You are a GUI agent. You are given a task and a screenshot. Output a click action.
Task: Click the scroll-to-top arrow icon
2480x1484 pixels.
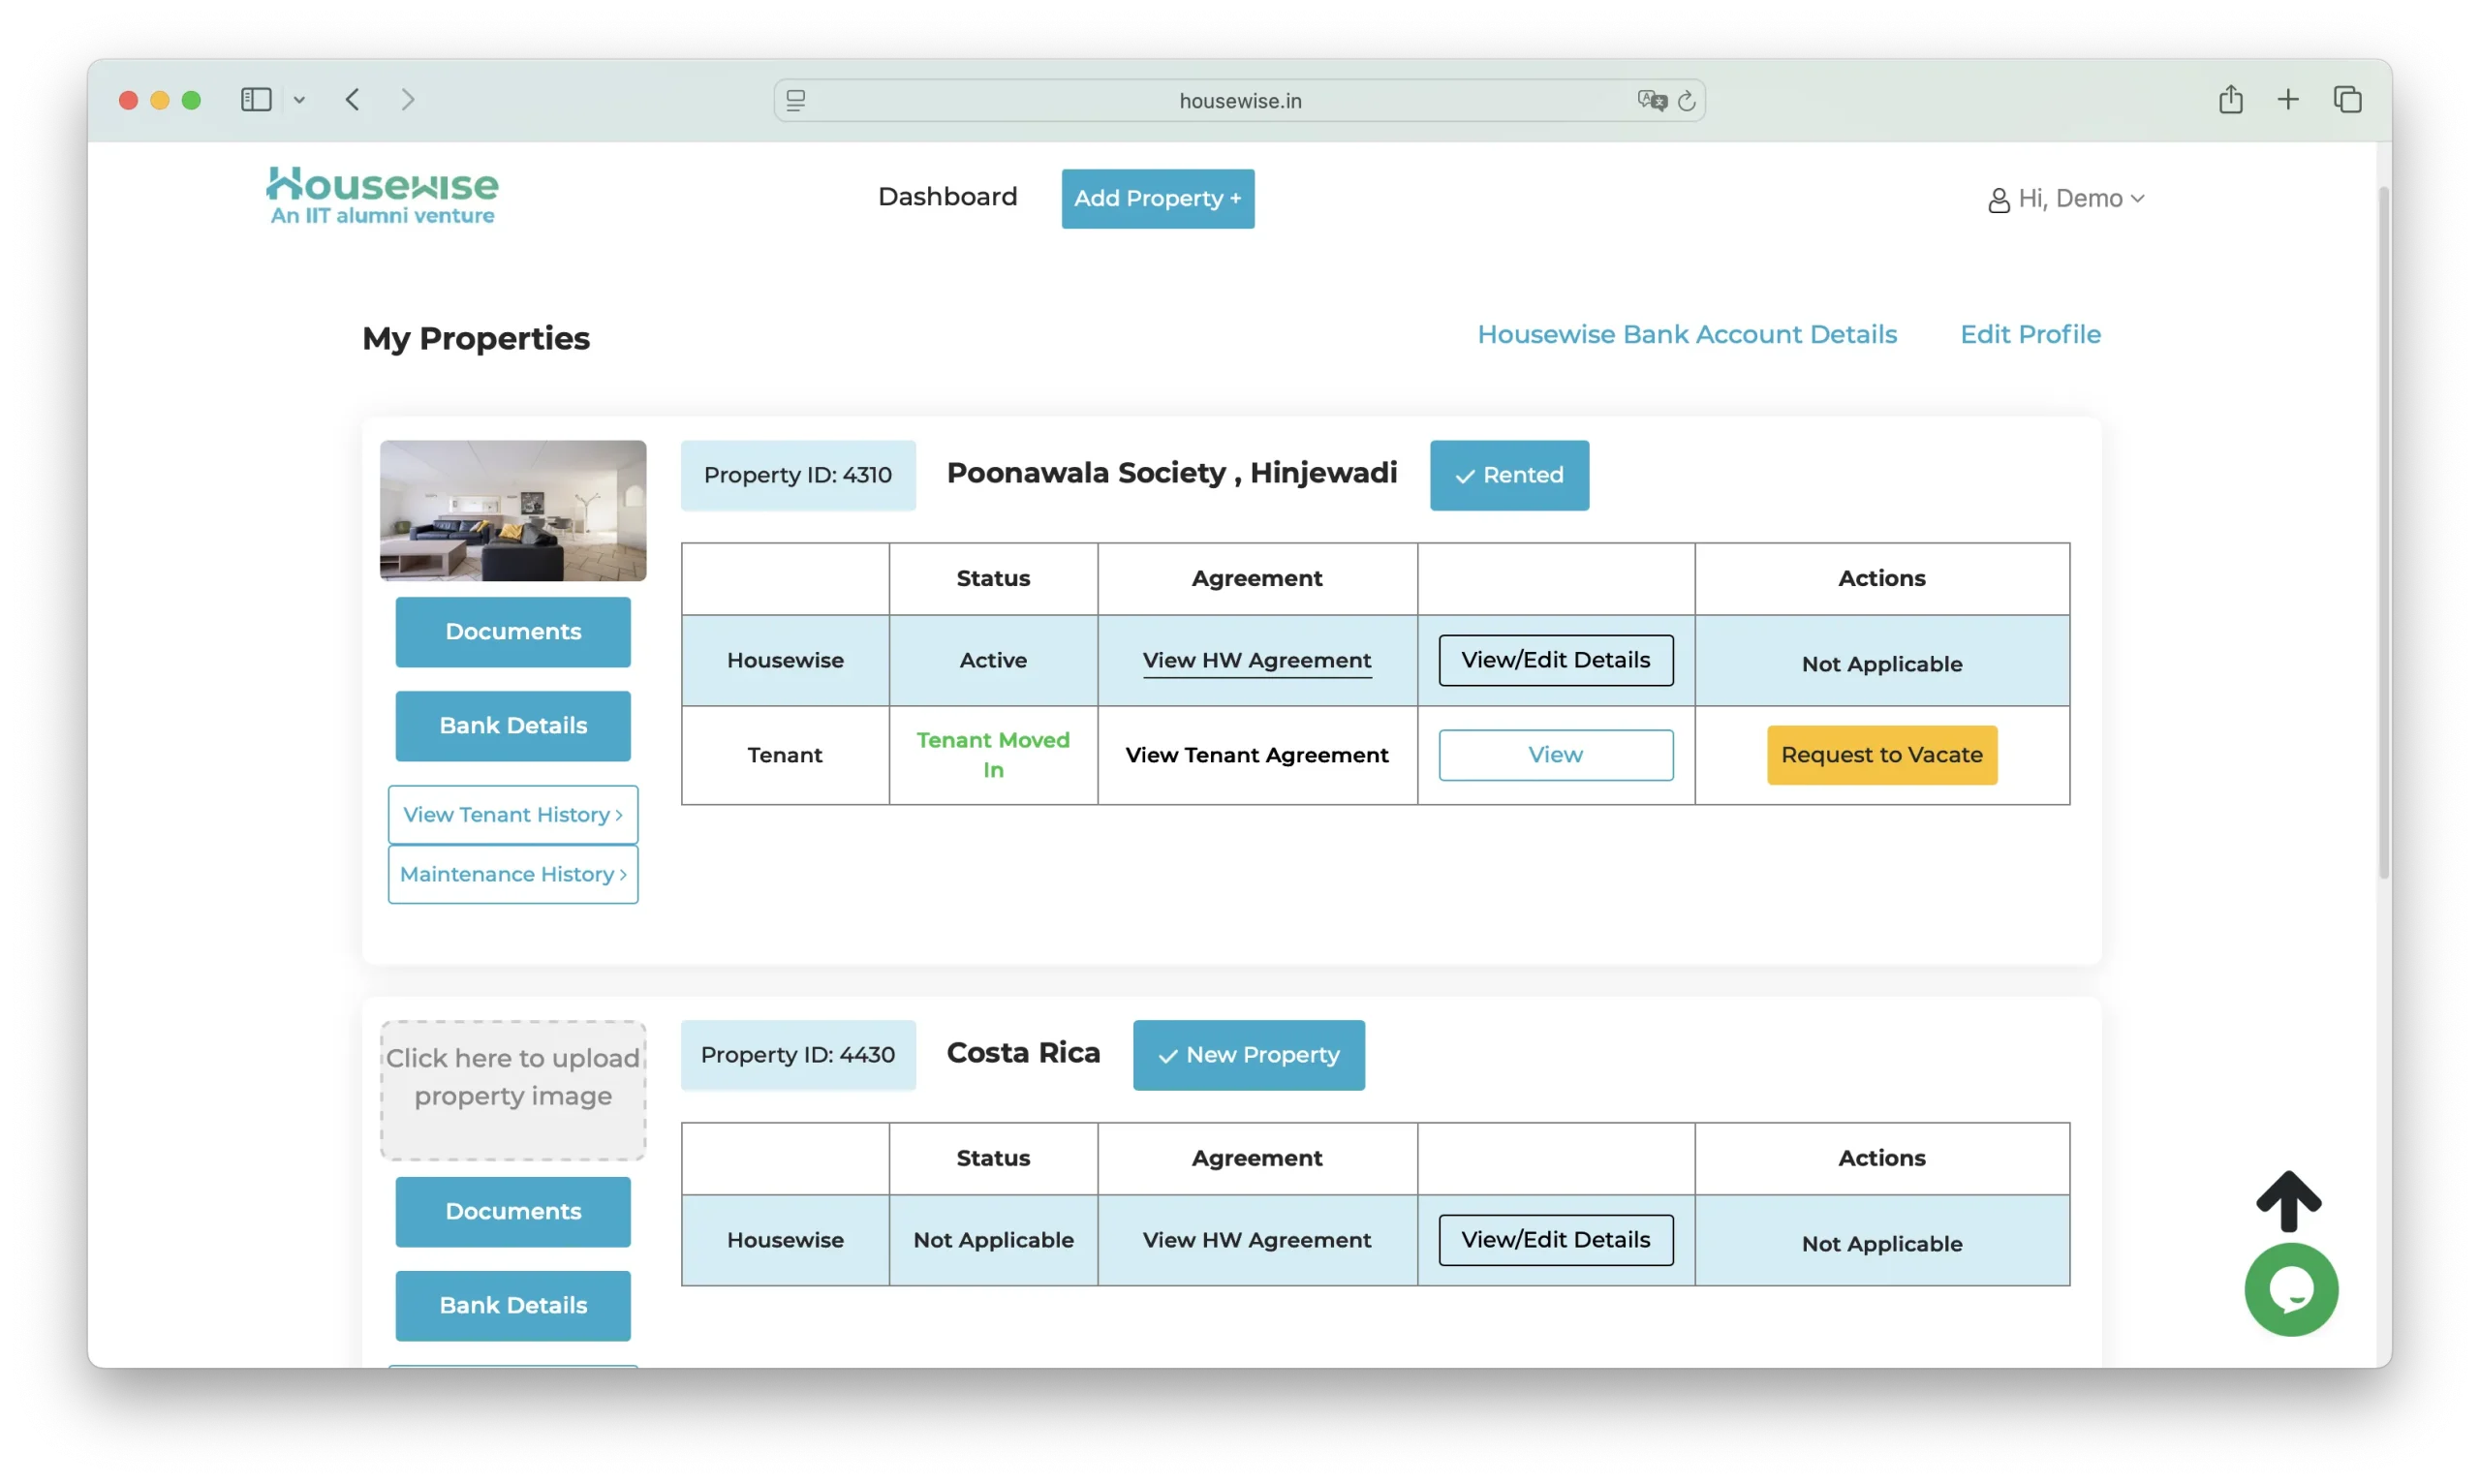pyautogui.click(x=2288, y=1201)
